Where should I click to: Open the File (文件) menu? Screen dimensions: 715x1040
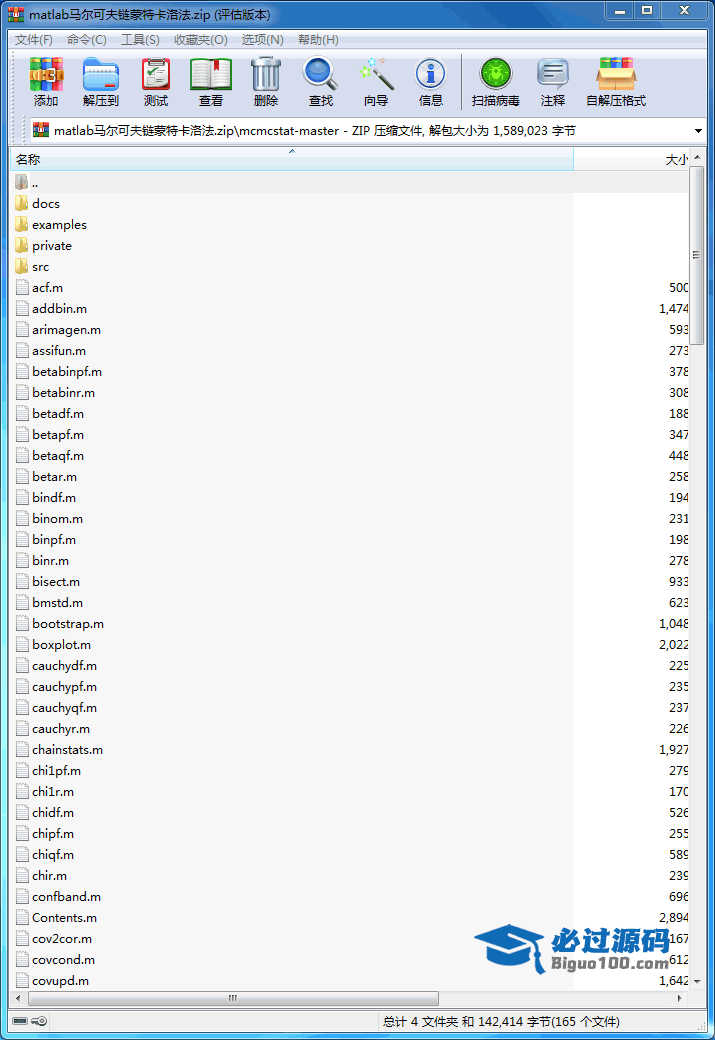(x=34, y=40)
